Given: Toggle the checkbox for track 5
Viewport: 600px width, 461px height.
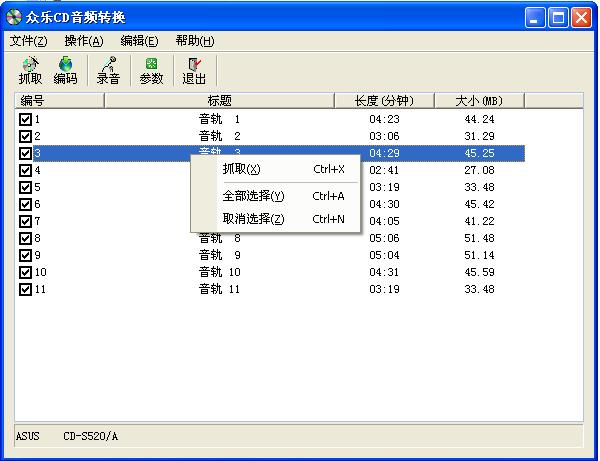Looking at the screenshot, I should 25,187.
